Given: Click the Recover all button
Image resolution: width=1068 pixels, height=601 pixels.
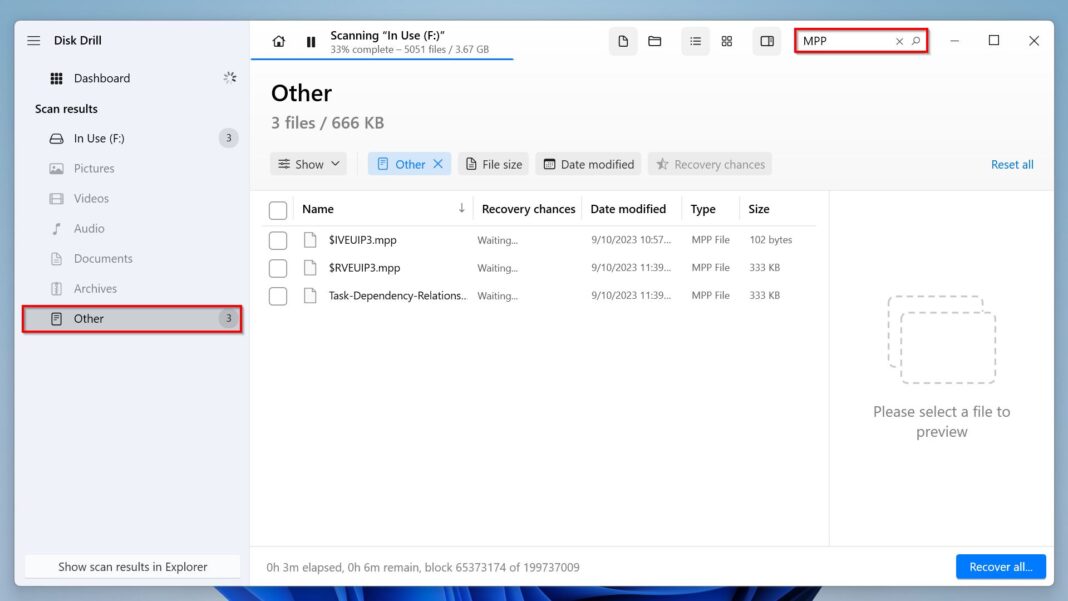Looking at the screenshot, I should click(x=1000, y=566).
